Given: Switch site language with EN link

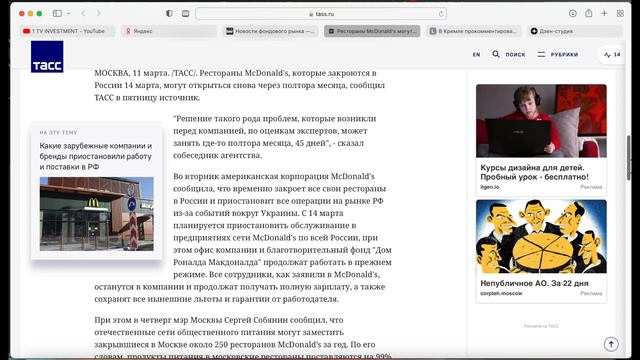Looking at the screenshot, I should tap(476, 55).
